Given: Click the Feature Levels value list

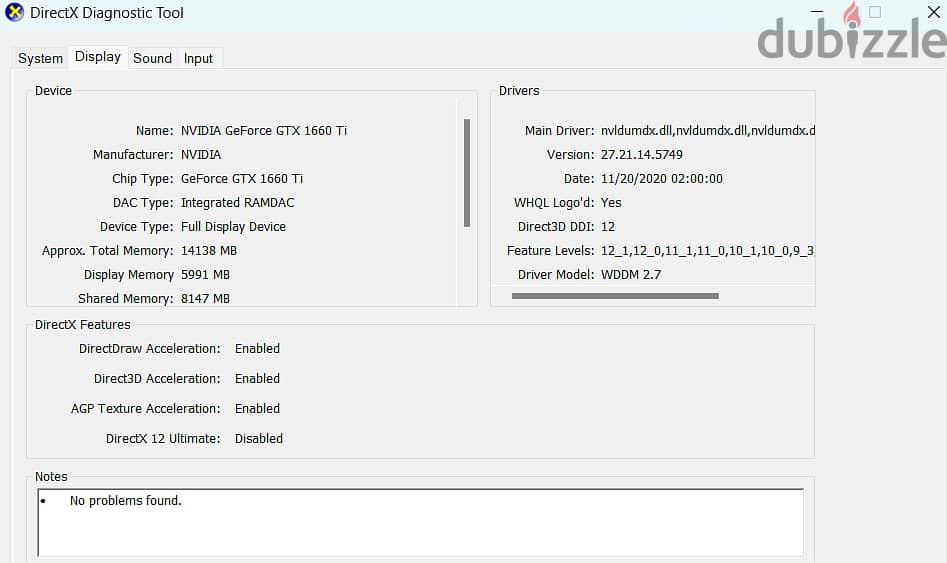Looking at the screenshot, I should click(706, 251).
